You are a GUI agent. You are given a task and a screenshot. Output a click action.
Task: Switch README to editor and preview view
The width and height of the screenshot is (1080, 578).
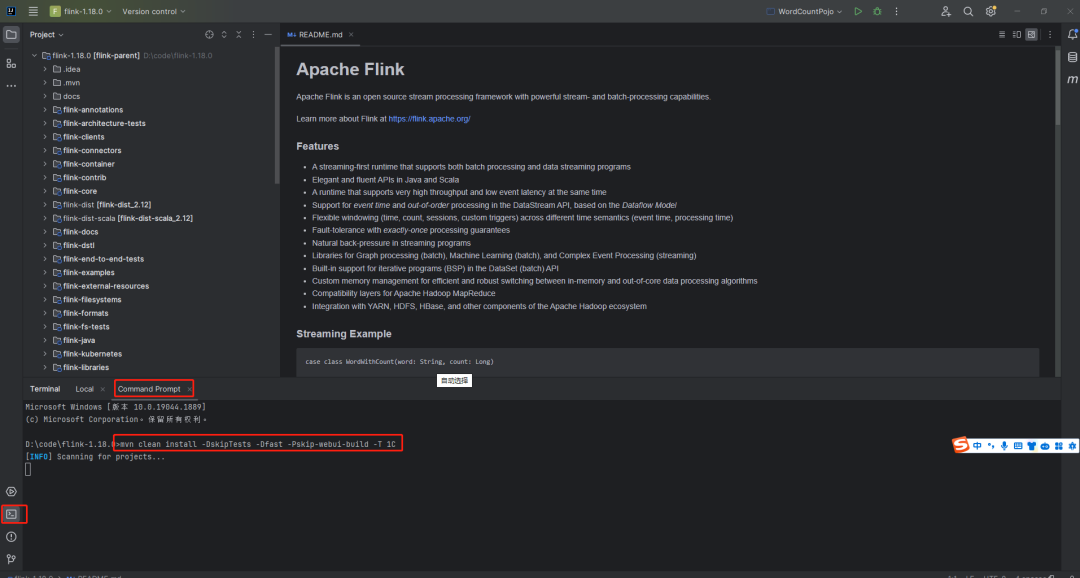1017,34
